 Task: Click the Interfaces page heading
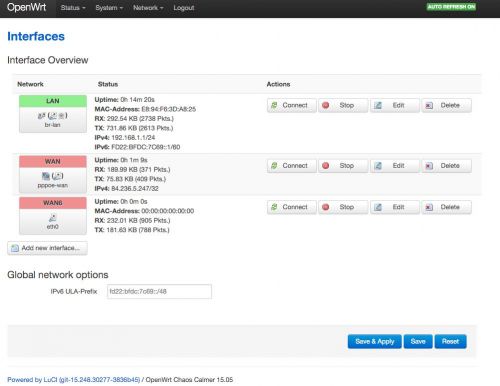(36, 36)
